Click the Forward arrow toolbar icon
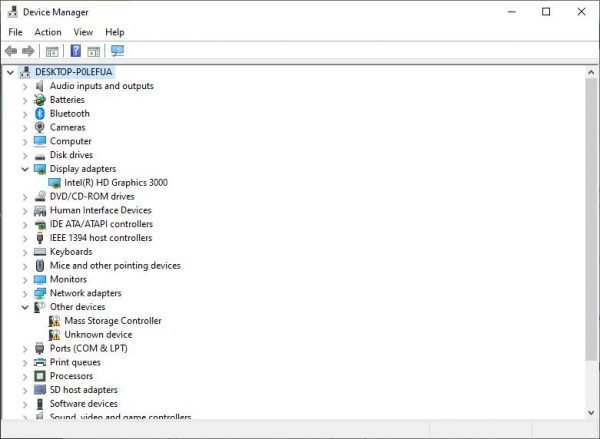This screenshot has width=600, height=439. (x=28, y=51)
